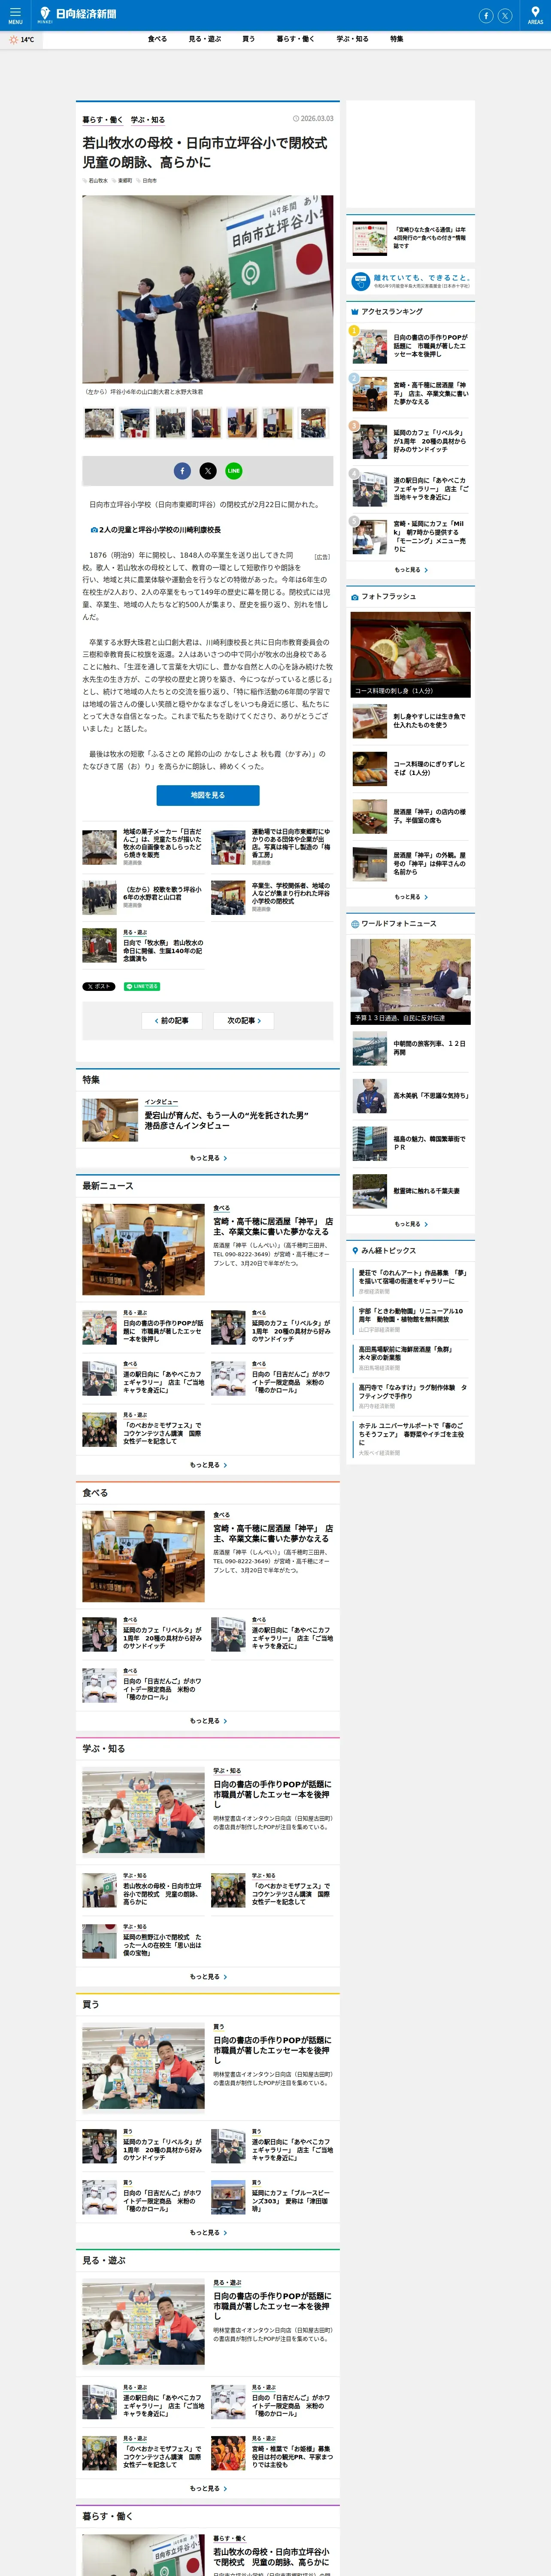Click the green LINEで送る button

click(142, 986)
